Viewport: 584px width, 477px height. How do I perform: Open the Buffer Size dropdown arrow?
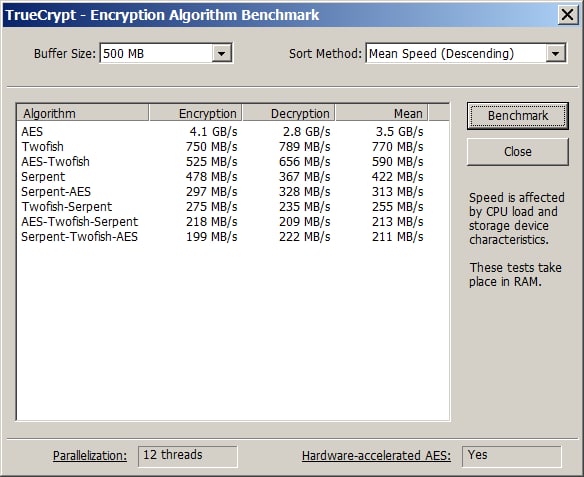point(222,53)
